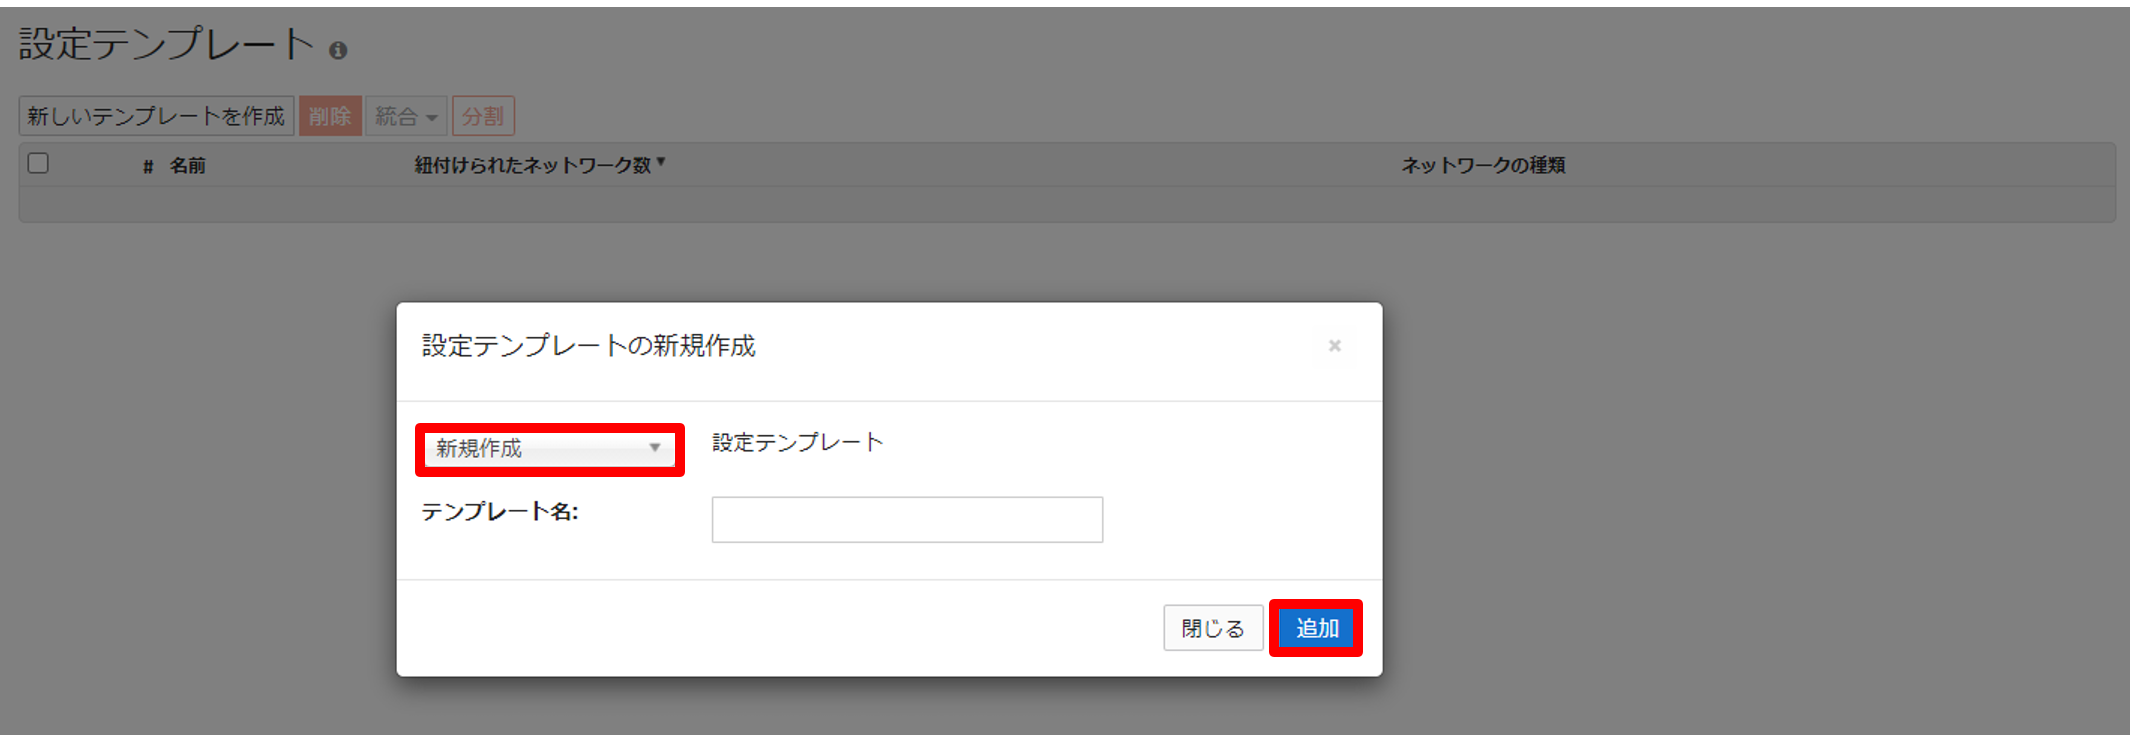2130x735 pixels.
Task: Click the 削除 button
Action: (330, 116)
